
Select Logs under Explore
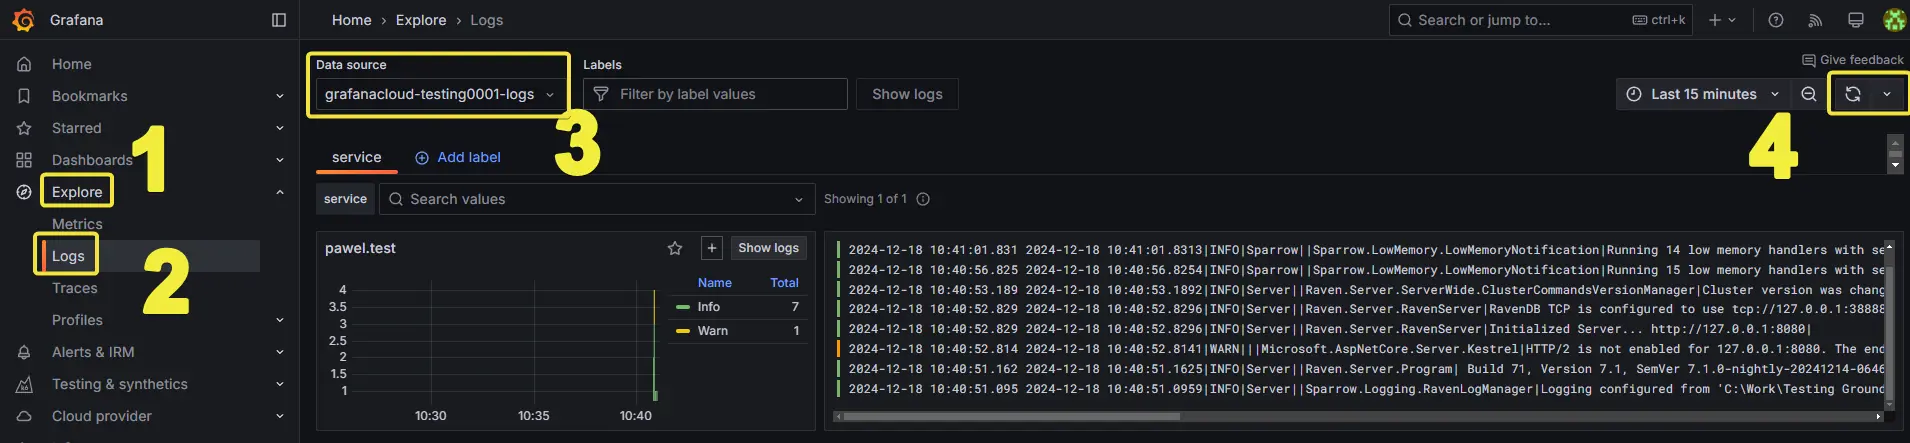tap(68, 256)
